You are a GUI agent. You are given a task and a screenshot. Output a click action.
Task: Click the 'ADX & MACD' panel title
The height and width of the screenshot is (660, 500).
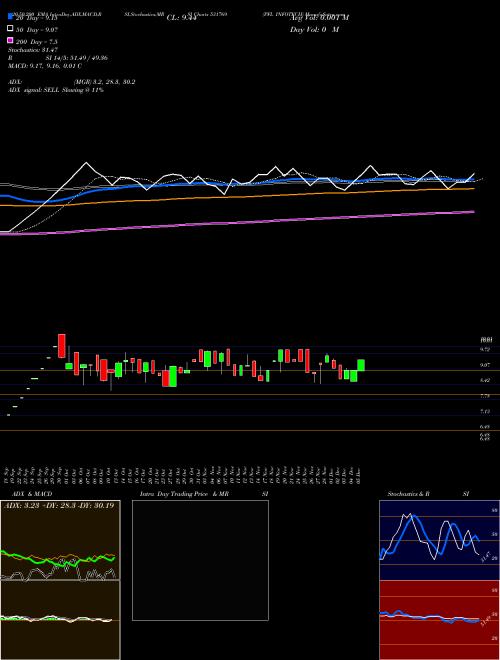(x=32, y=494)
